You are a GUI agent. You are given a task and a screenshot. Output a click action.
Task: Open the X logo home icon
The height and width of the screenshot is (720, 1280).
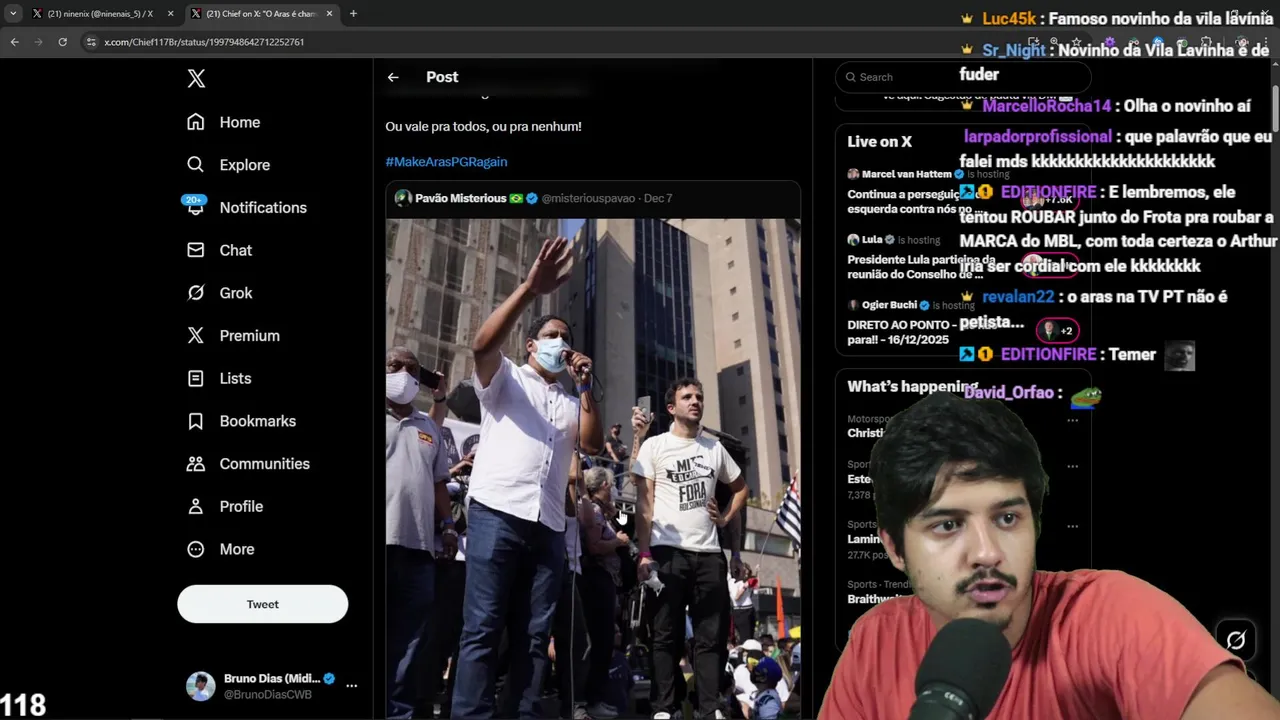[196, 79]
